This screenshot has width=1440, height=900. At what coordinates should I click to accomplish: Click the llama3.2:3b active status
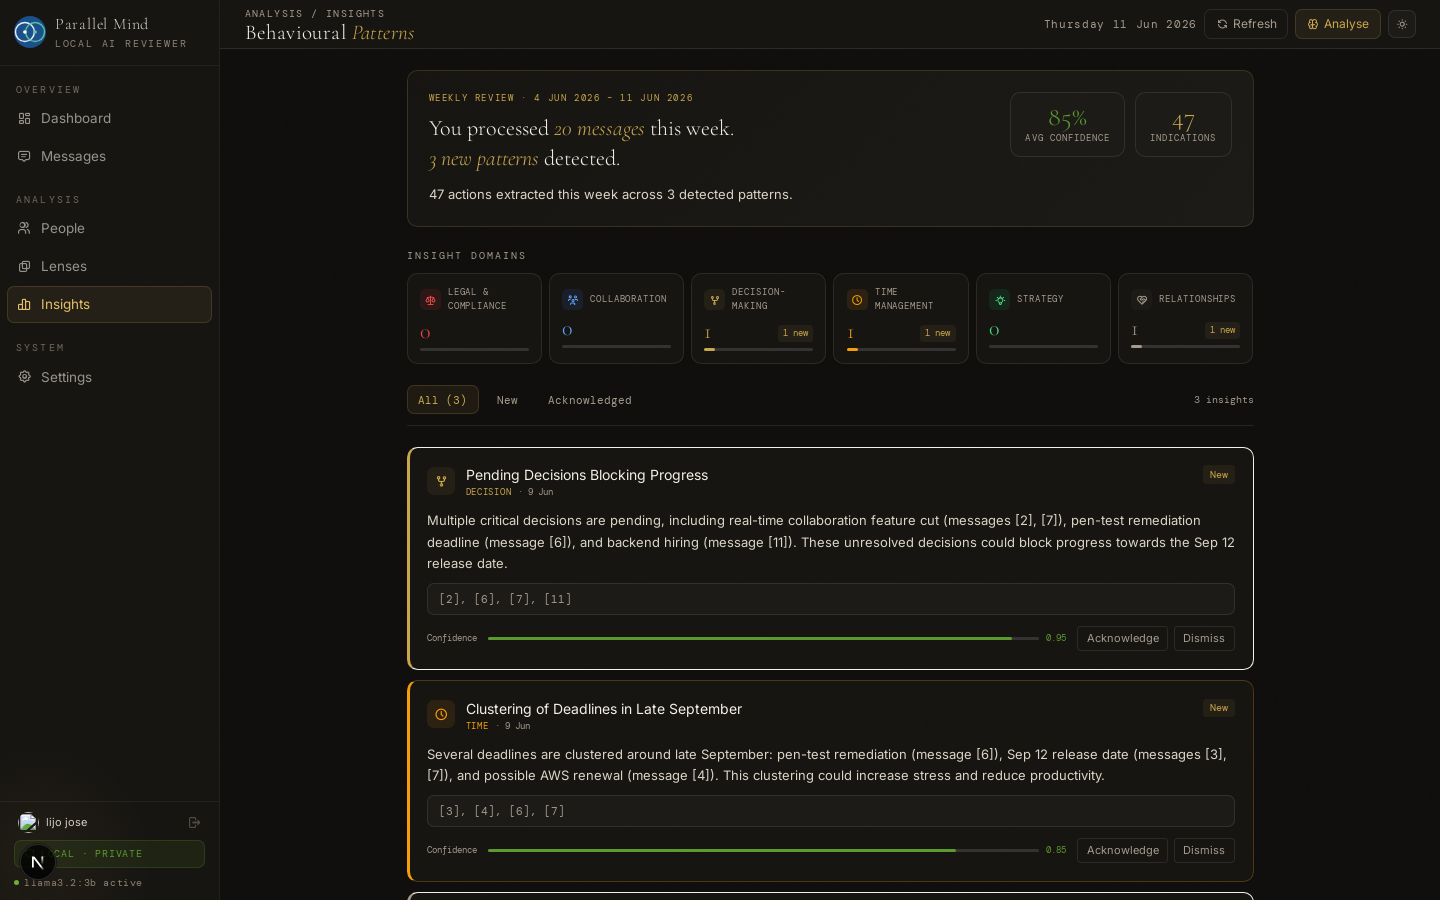point(78,883)
